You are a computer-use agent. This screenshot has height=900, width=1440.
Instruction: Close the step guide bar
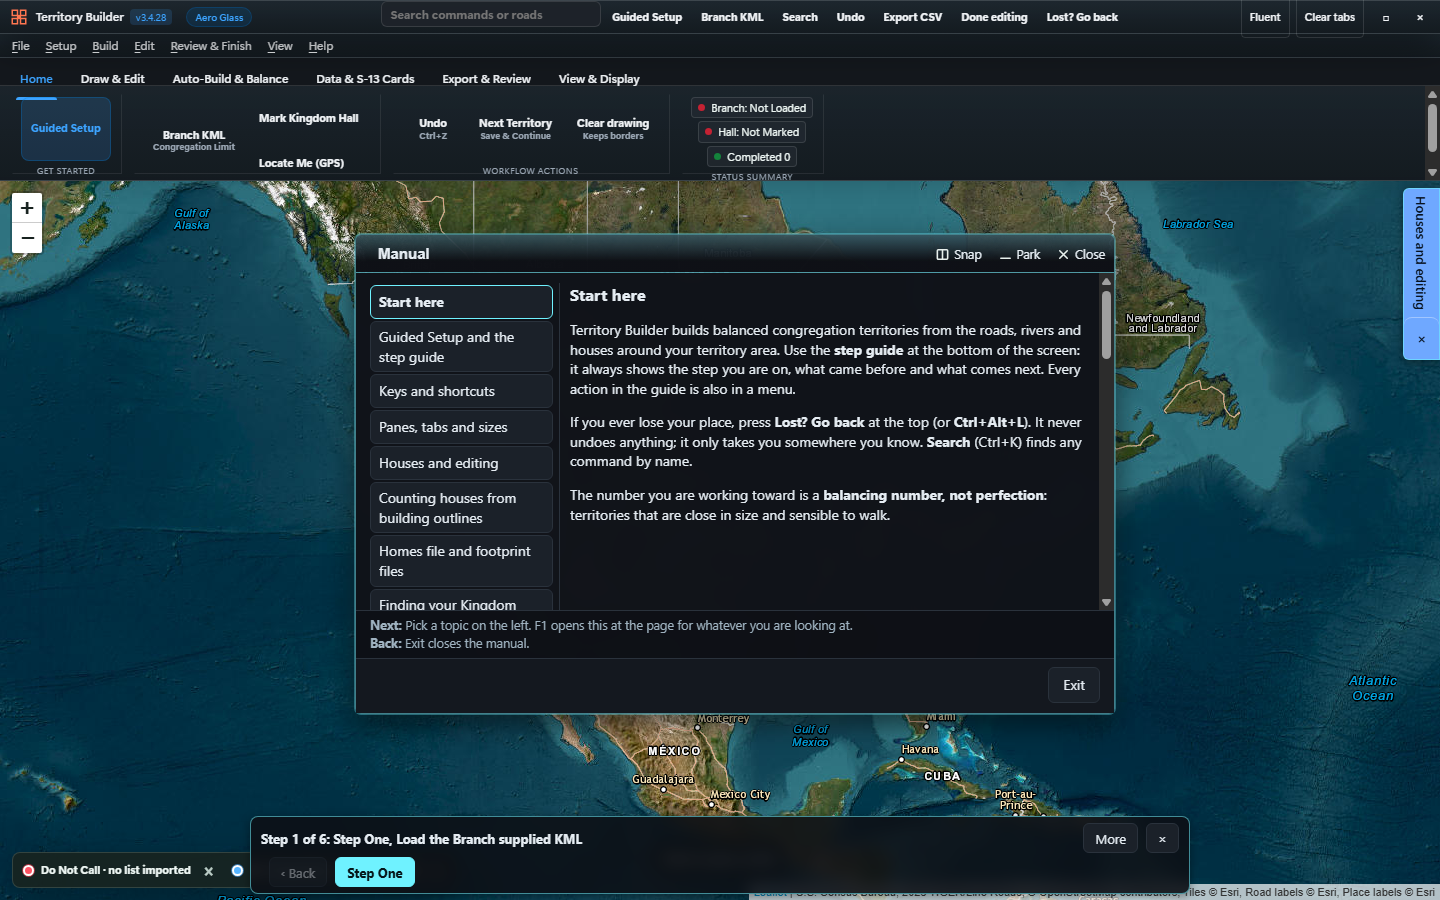tap(1162, 839)
